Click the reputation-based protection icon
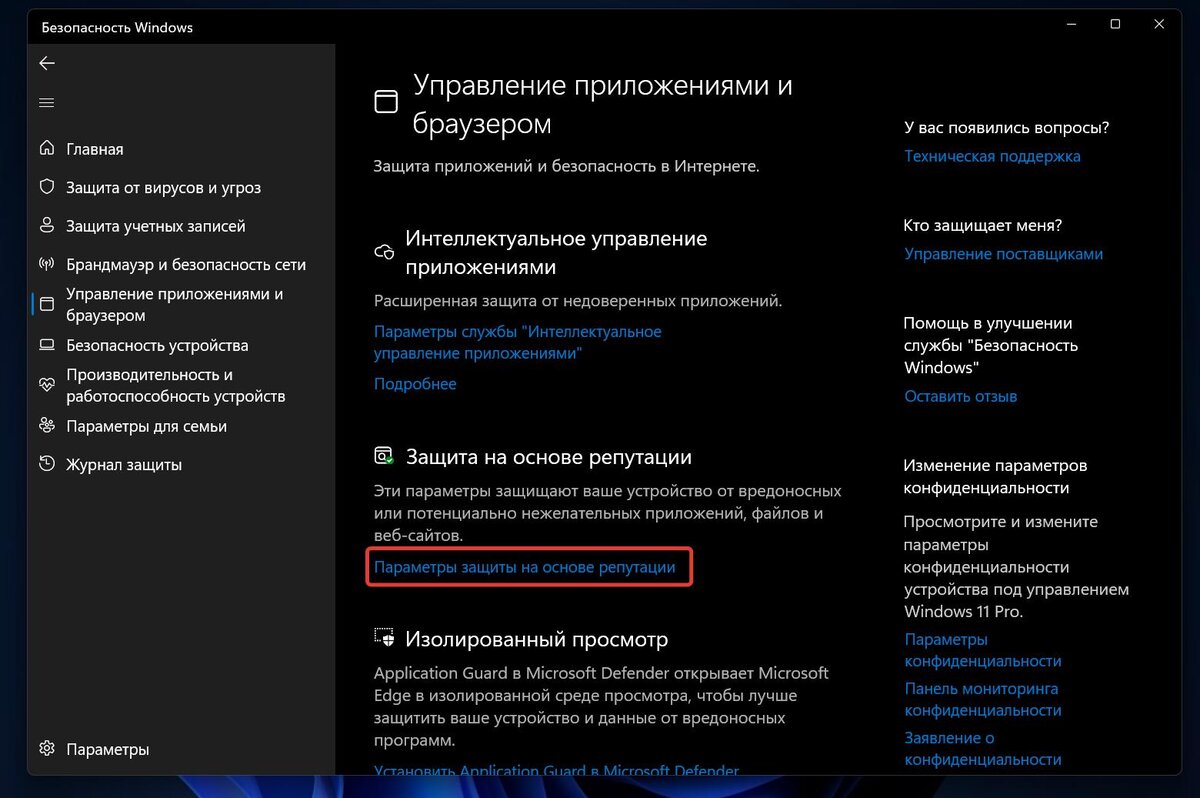Screen dimensions: 1200x798 384,456
